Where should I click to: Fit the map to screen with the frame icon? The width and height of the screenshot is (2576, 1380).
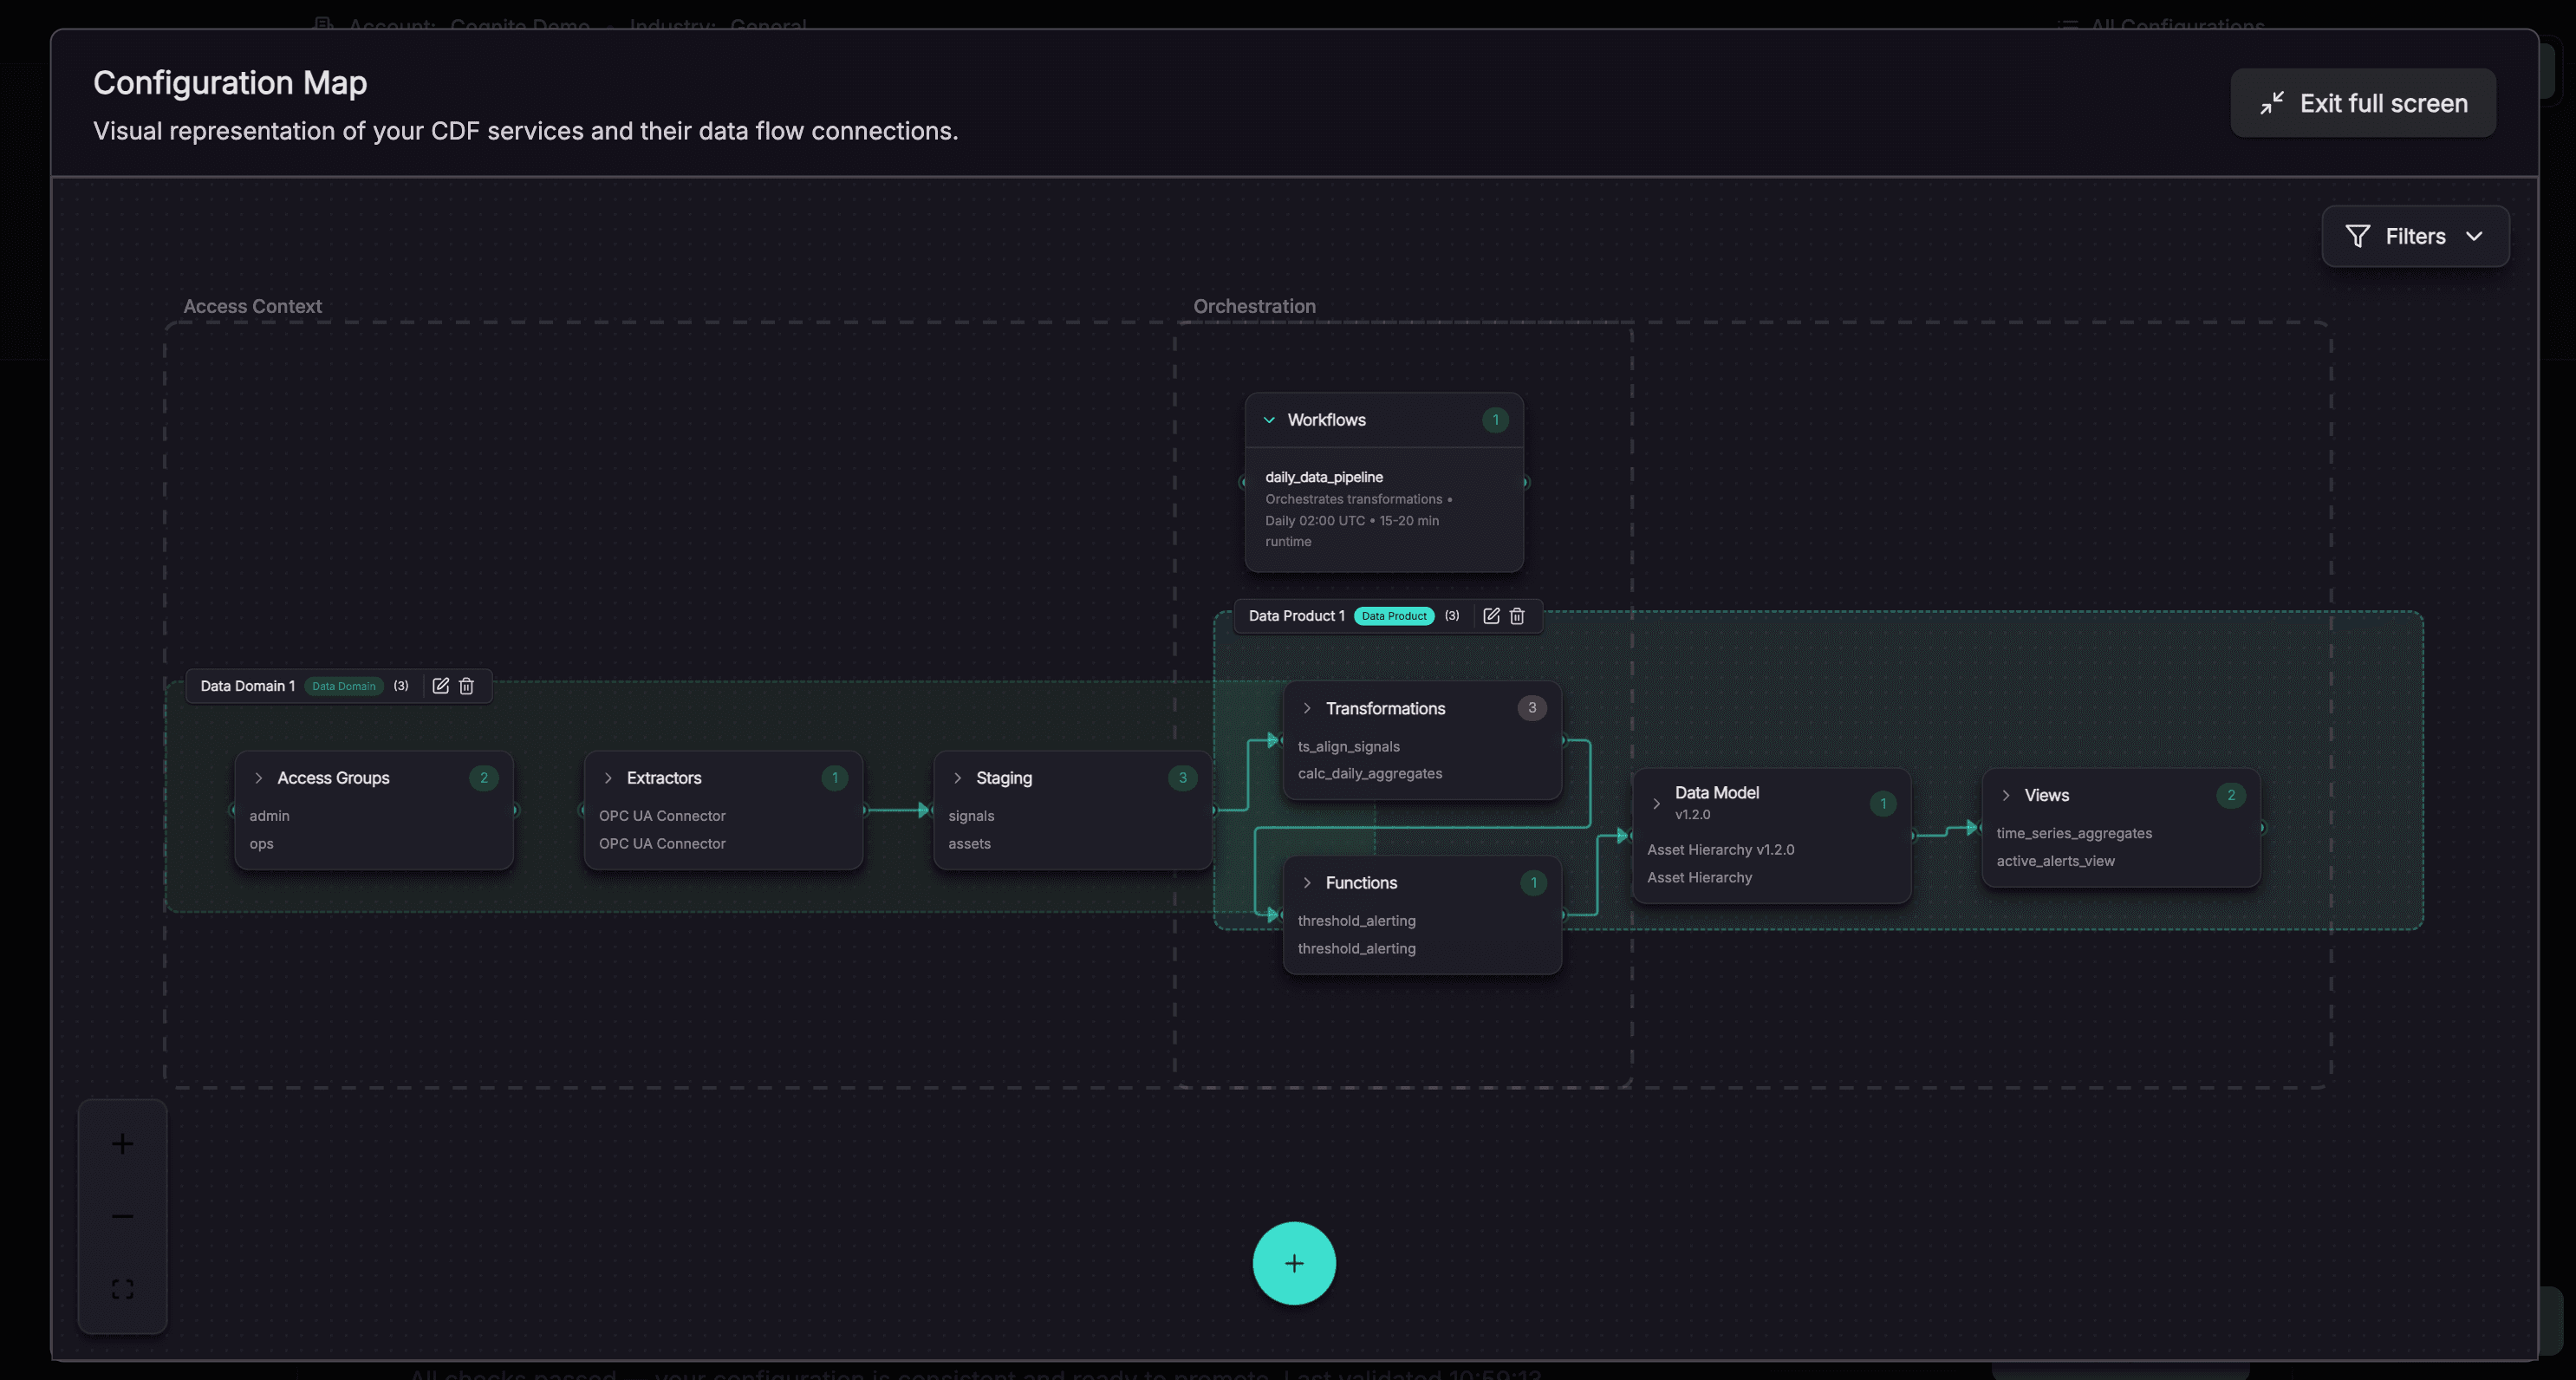click(x=122, y=1288)
